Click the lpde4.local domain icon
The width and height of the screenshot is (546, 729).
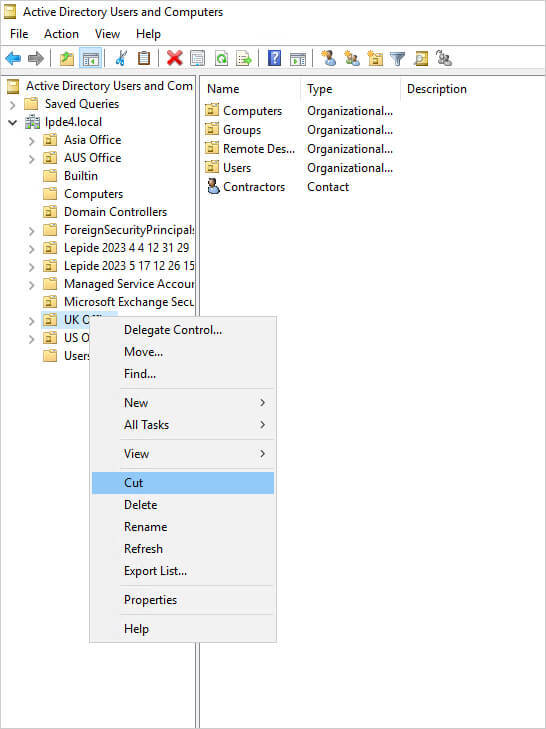(x=33, y=122)
